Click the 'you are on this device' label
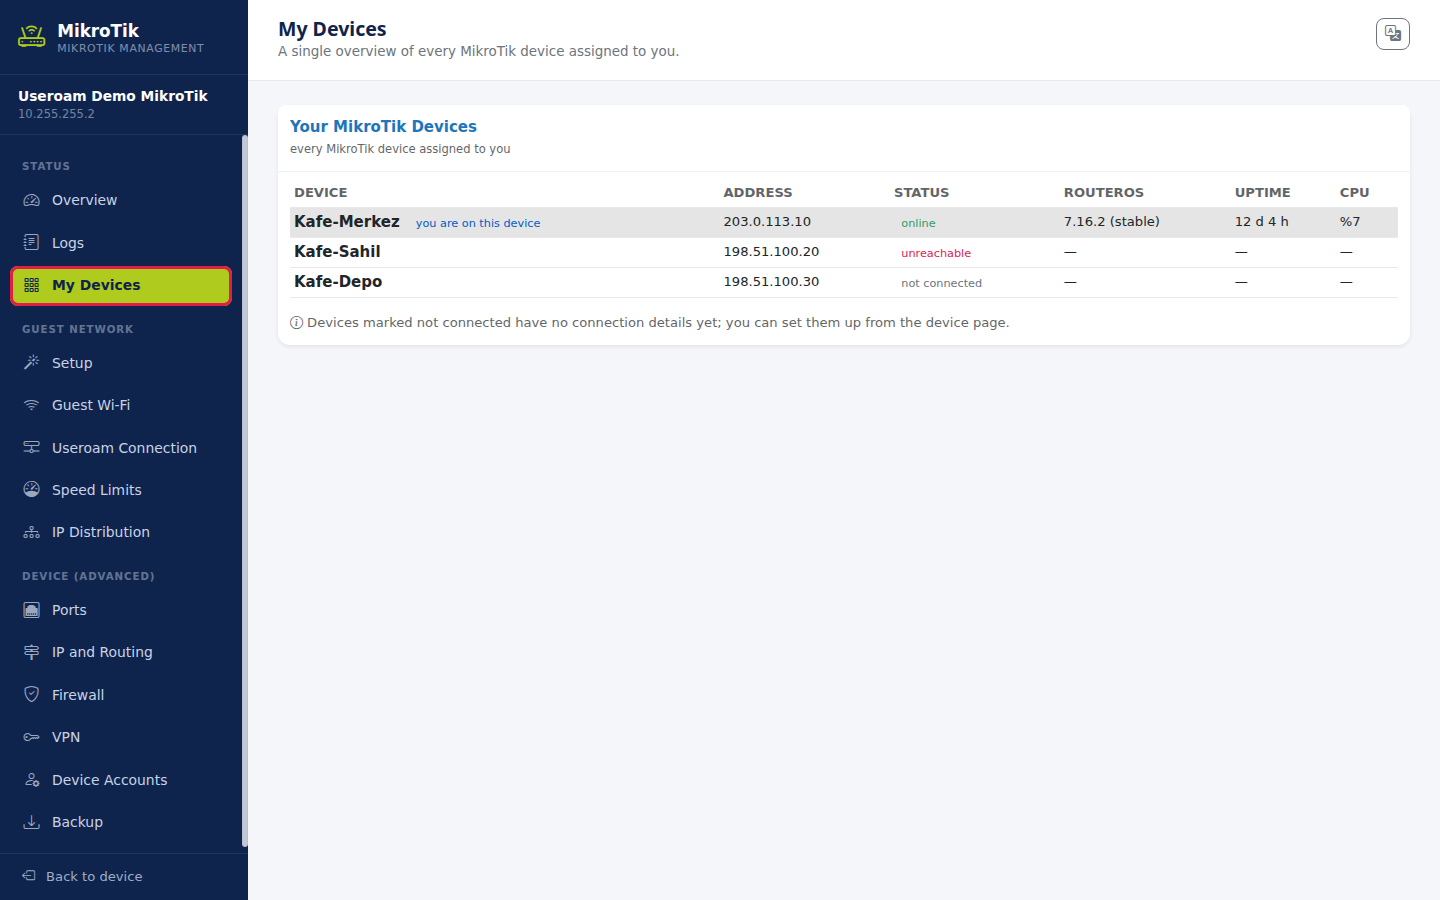Screen dimensions: 1440x900 478,223
